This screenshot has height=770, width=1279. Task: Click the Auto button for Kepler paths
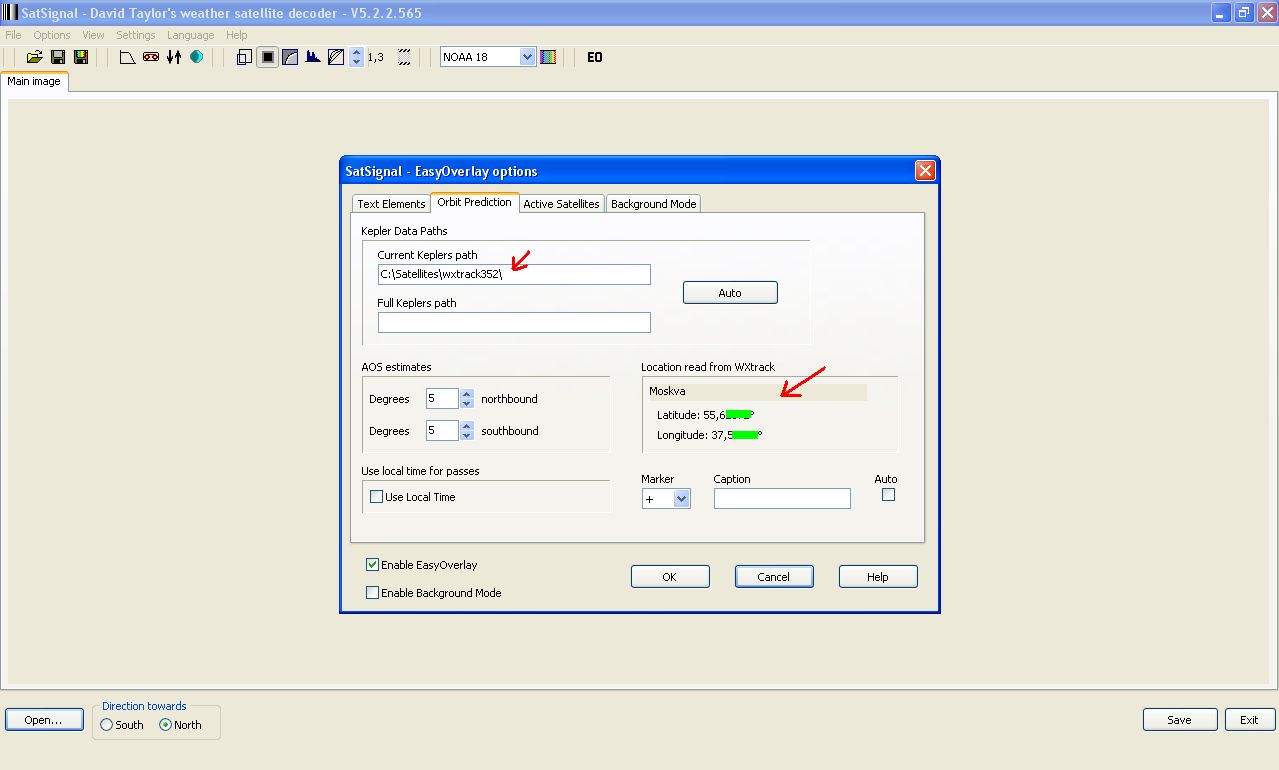tap(730, 293)
